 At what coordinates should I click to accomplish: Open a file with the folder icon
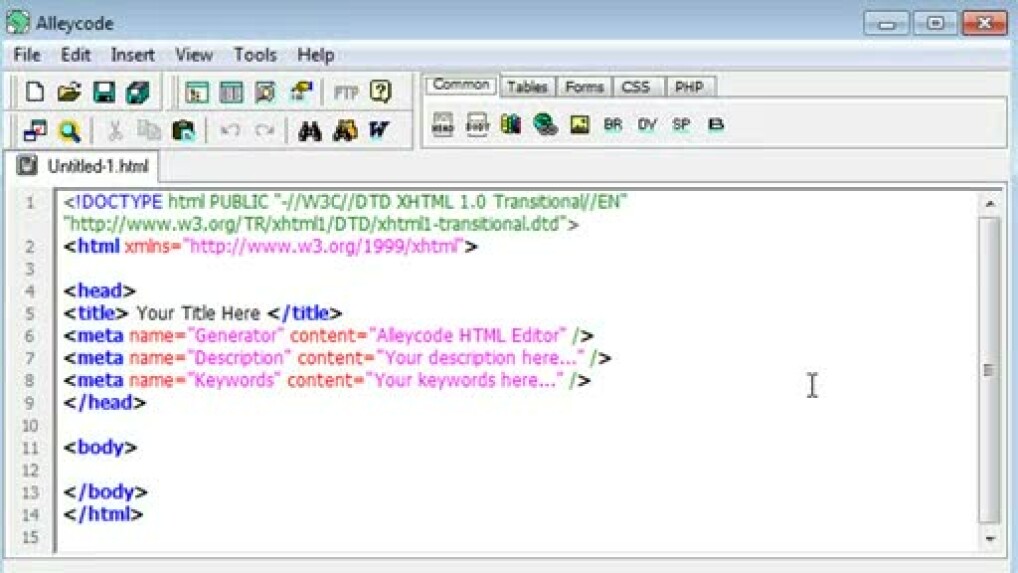[68, 92]
